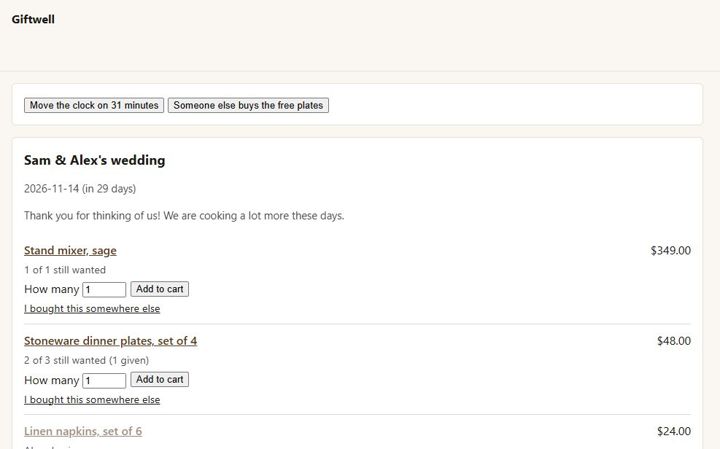Image resolution: width=720 pixels, height=449 pixels.
Task: Add the Stand mixer to cart
Action: (x=160, y=289)
